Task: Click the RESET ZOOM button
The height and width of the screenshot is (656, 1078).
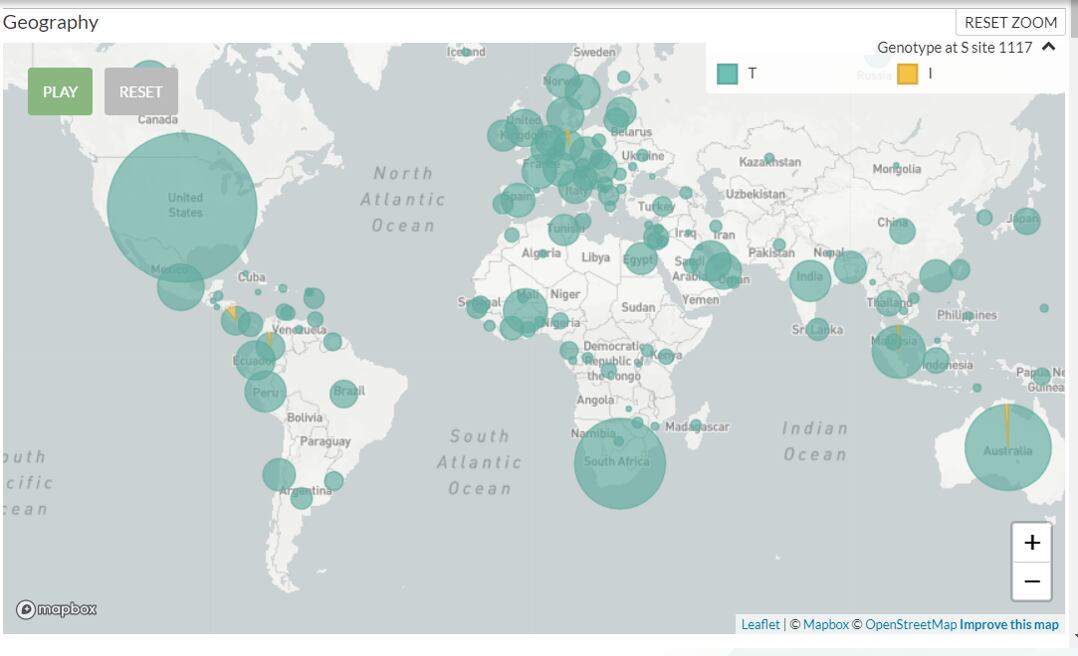Action: 1010,22
